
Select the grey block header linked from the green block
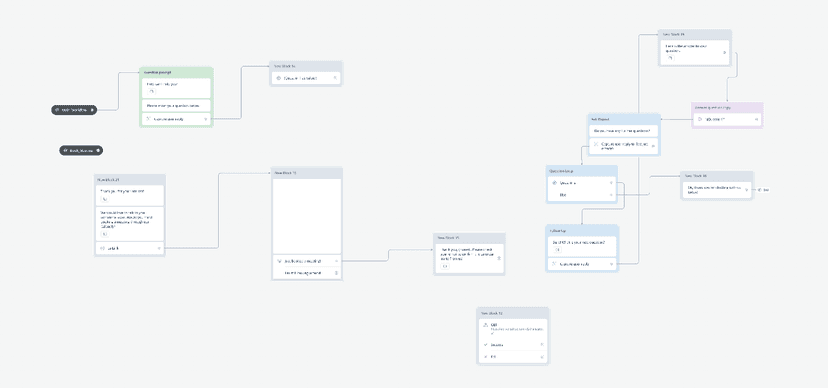pos(306,66)
